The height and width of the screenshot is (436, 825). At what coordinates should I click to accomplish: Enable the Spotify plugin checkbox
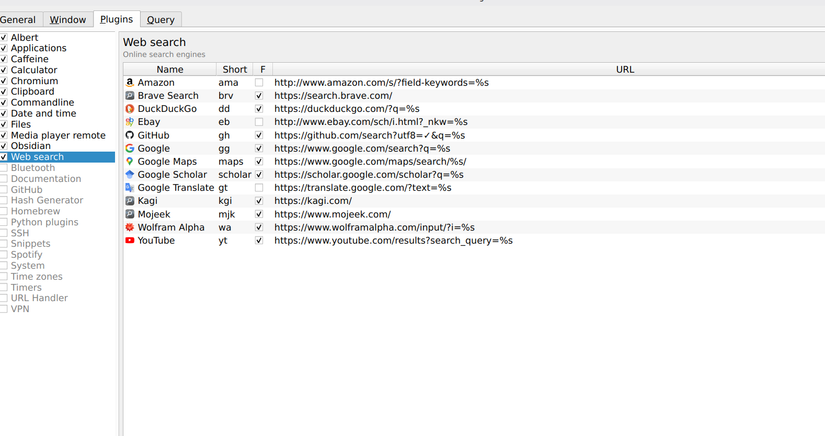pos(4,255)
